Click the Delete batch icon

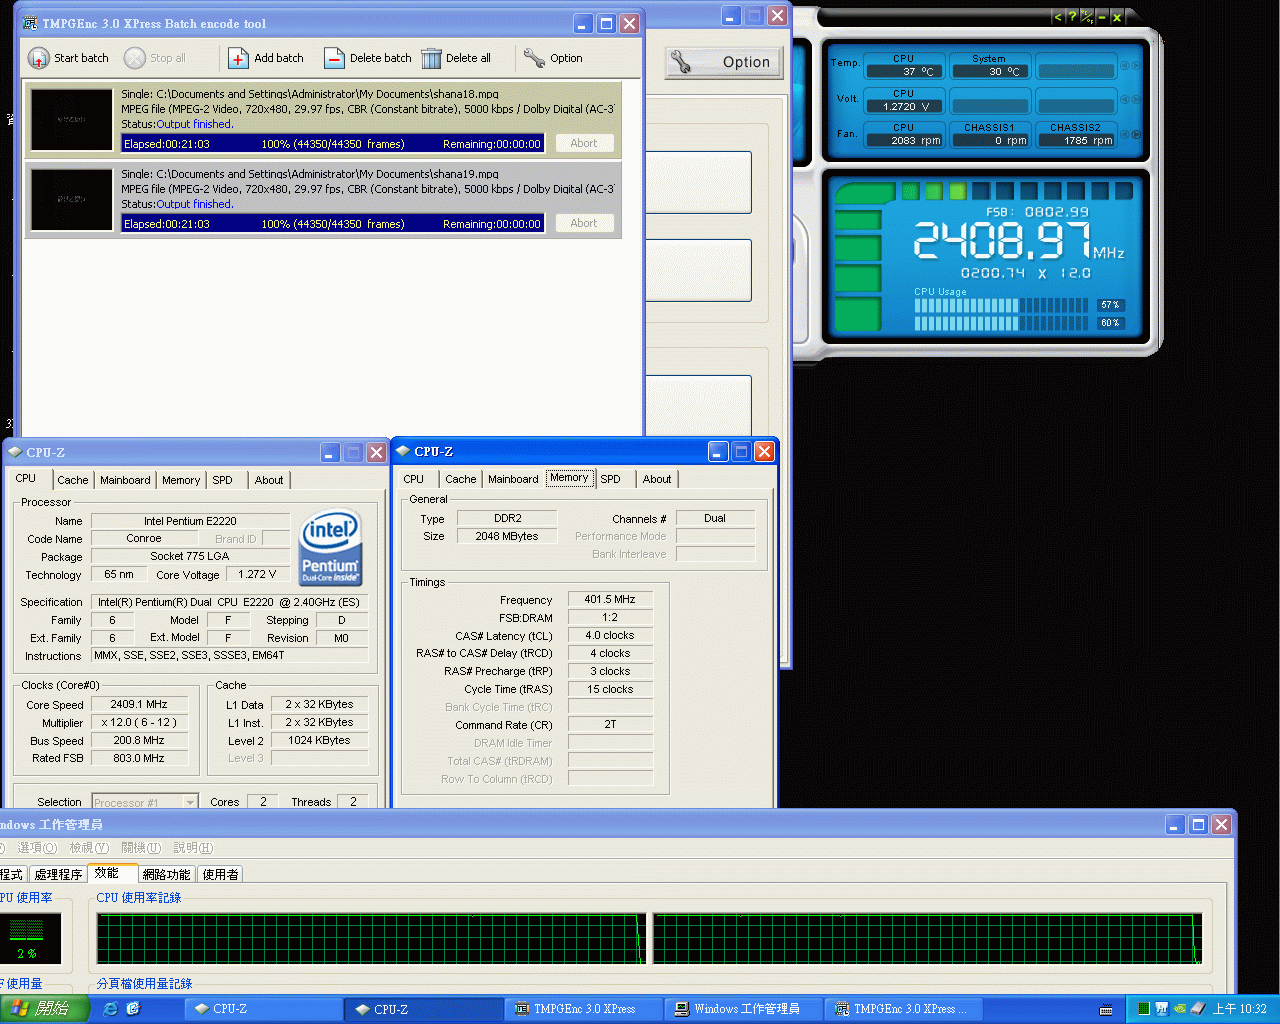(334, 58)
